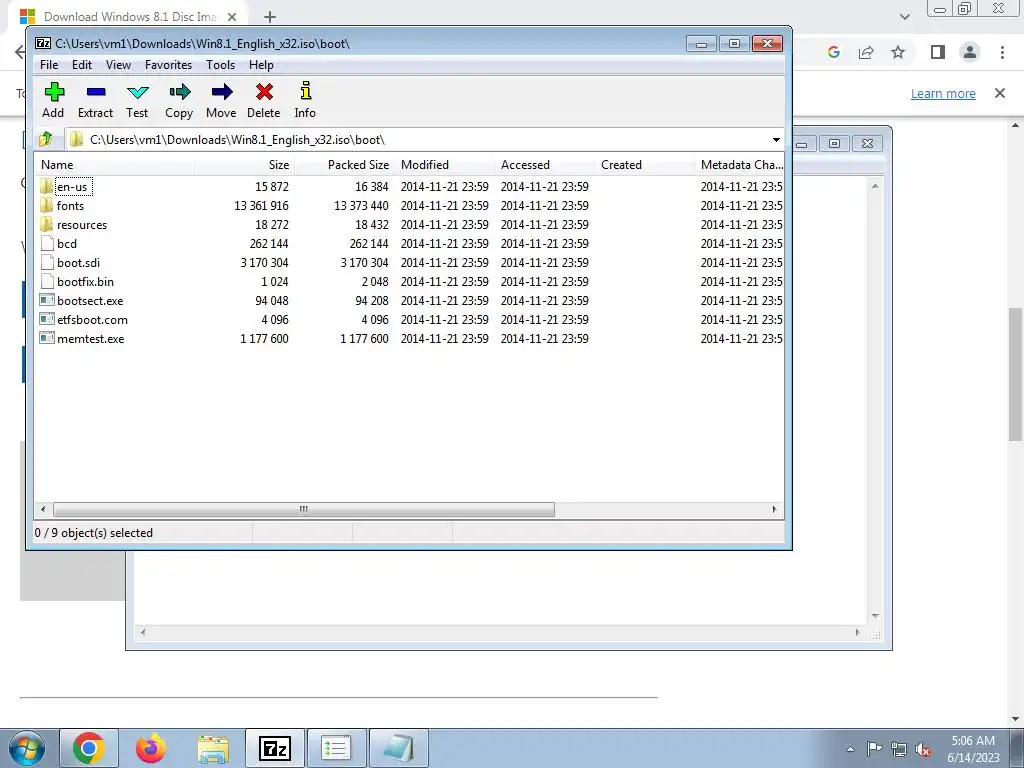Click the Windows Start orb
Screen dimensions: 1024x768
click(x=27, y=749)
